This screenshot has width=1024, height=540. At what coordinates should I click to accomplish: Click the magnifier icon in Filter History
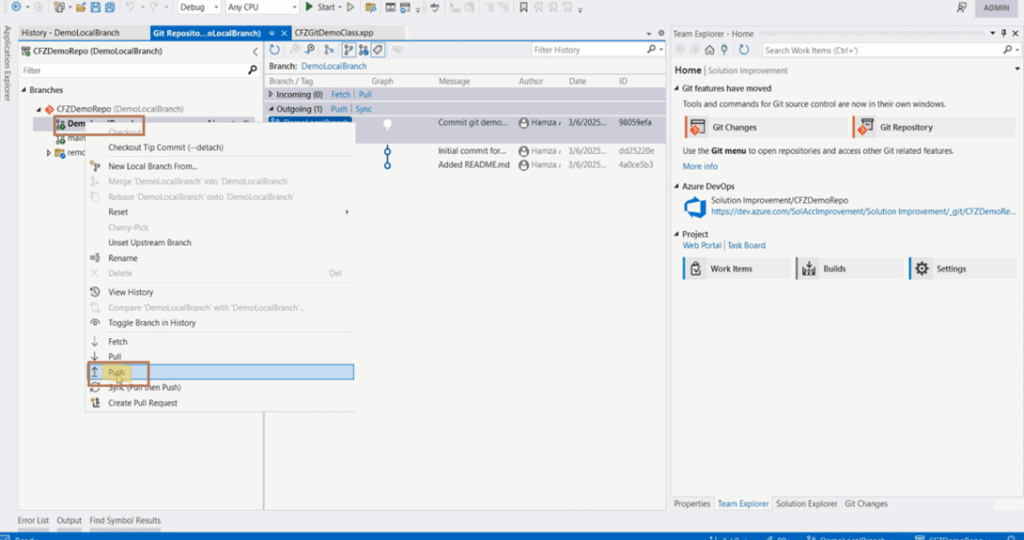click(651, 50)
